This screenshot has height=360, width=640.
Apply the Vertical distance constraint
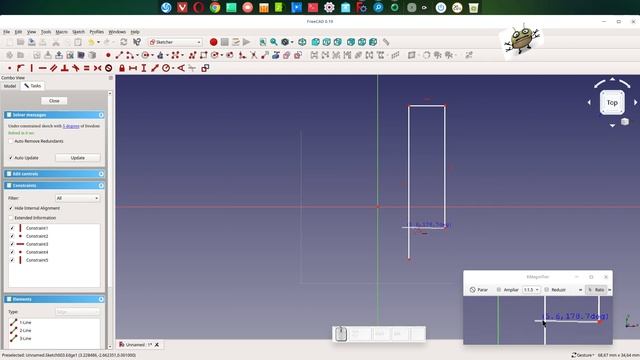pos(144,68)
